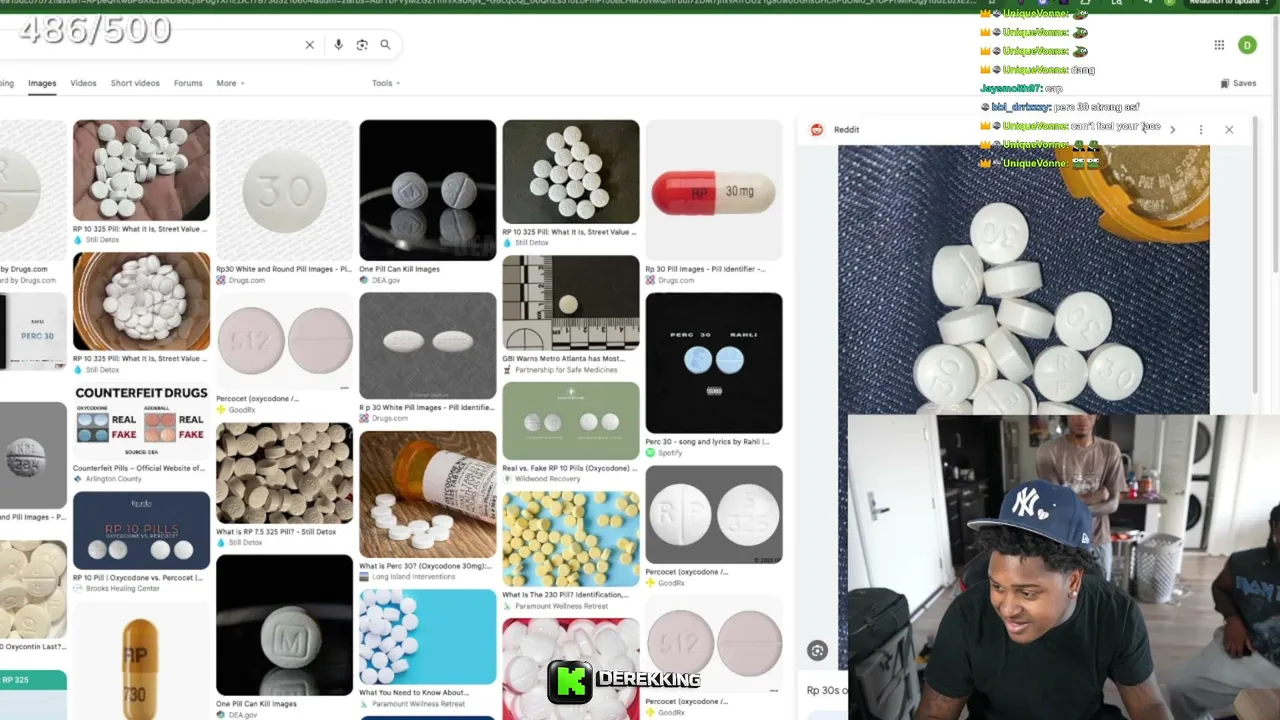The image size is (1280, 720).
Task: Open the hand holding white pills thumbnail
Action: pos(141,170)
